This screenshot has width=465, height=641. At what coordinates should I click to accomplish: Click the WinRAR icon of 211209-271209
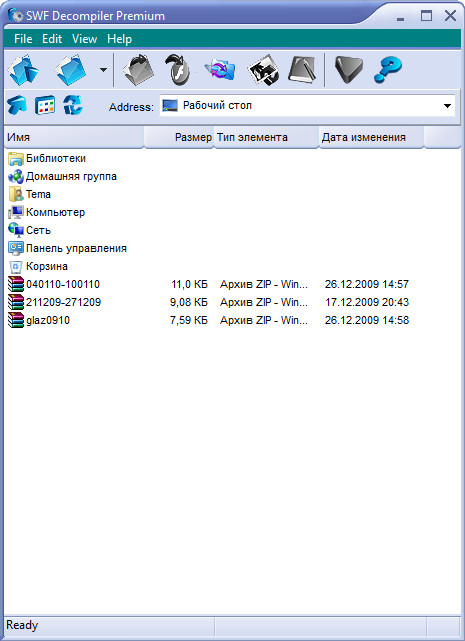16,302
